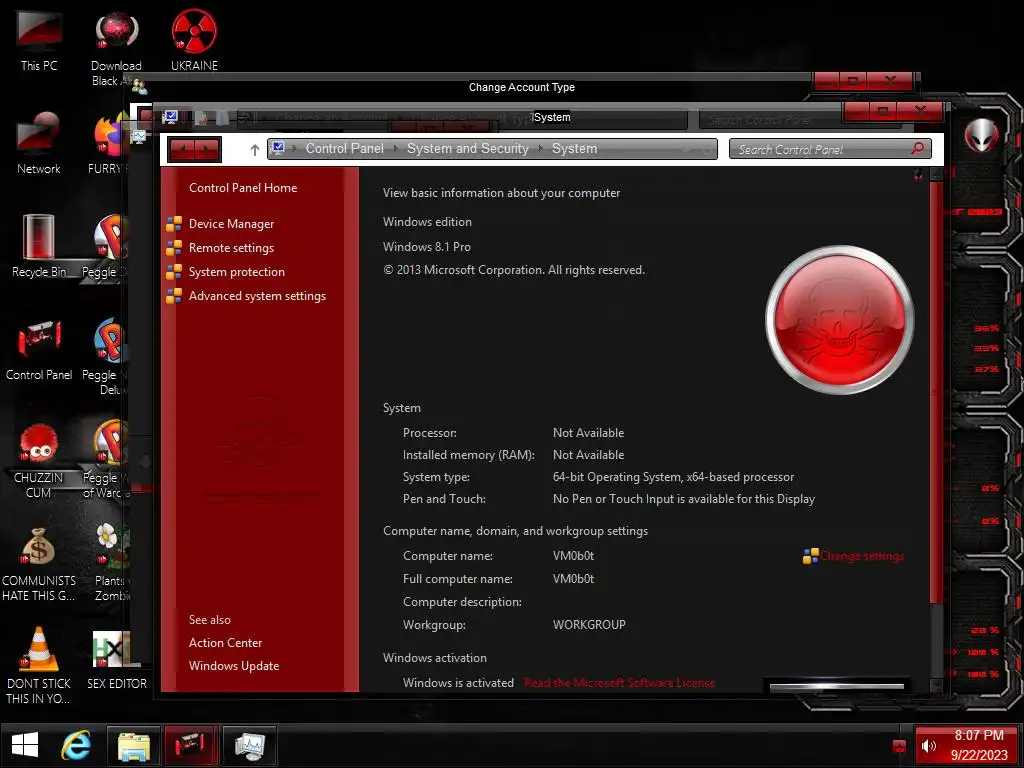Expand arrow after Control Panel breadcrumb
The image size is (1024, 768).
coord(396,149)
